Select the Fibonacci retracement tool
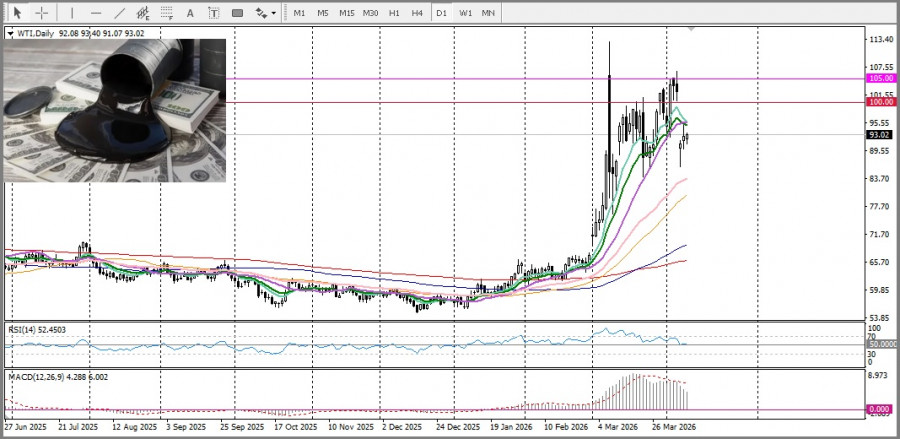The width and height of the screenshot is (900, 439). [168, 13]
